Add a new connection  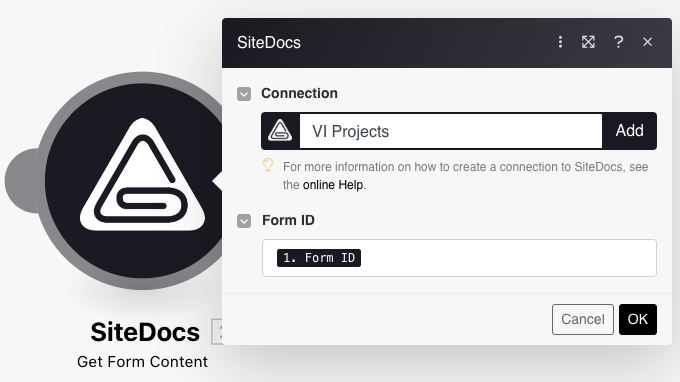[x=629, y=131]
